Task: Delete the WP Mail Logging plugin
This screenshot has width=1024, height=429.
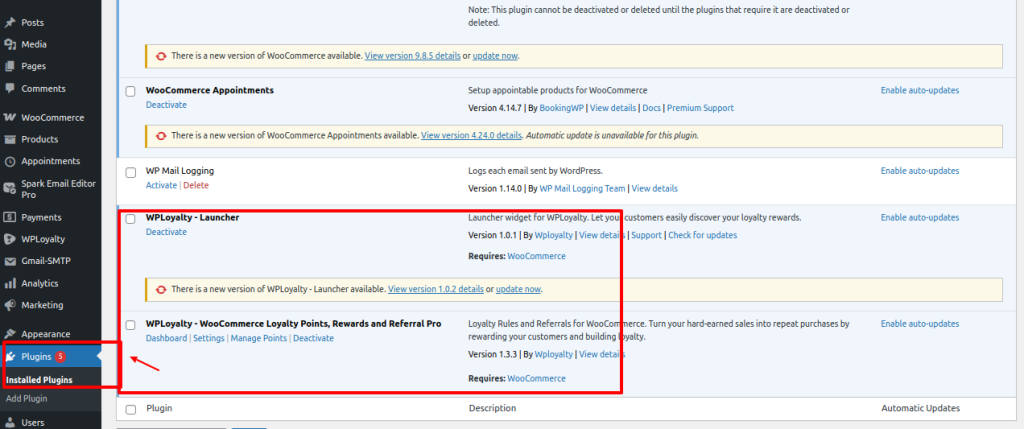Action: 196,185
